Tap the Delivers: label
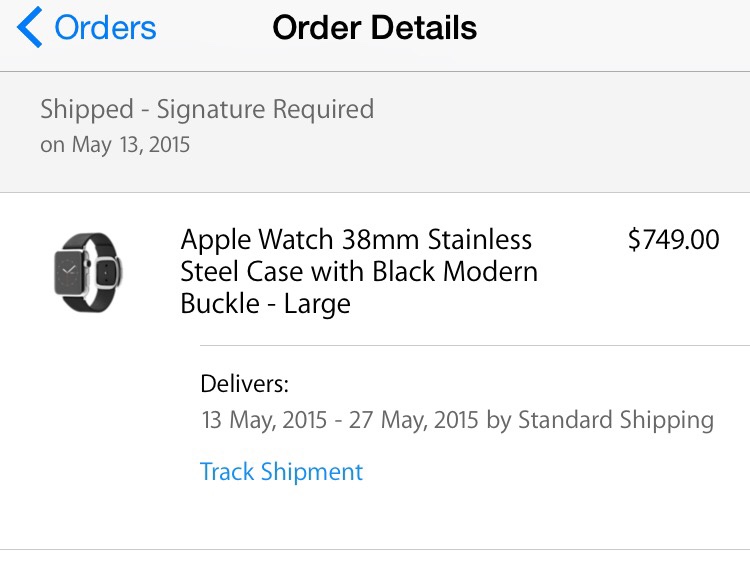 244,384
